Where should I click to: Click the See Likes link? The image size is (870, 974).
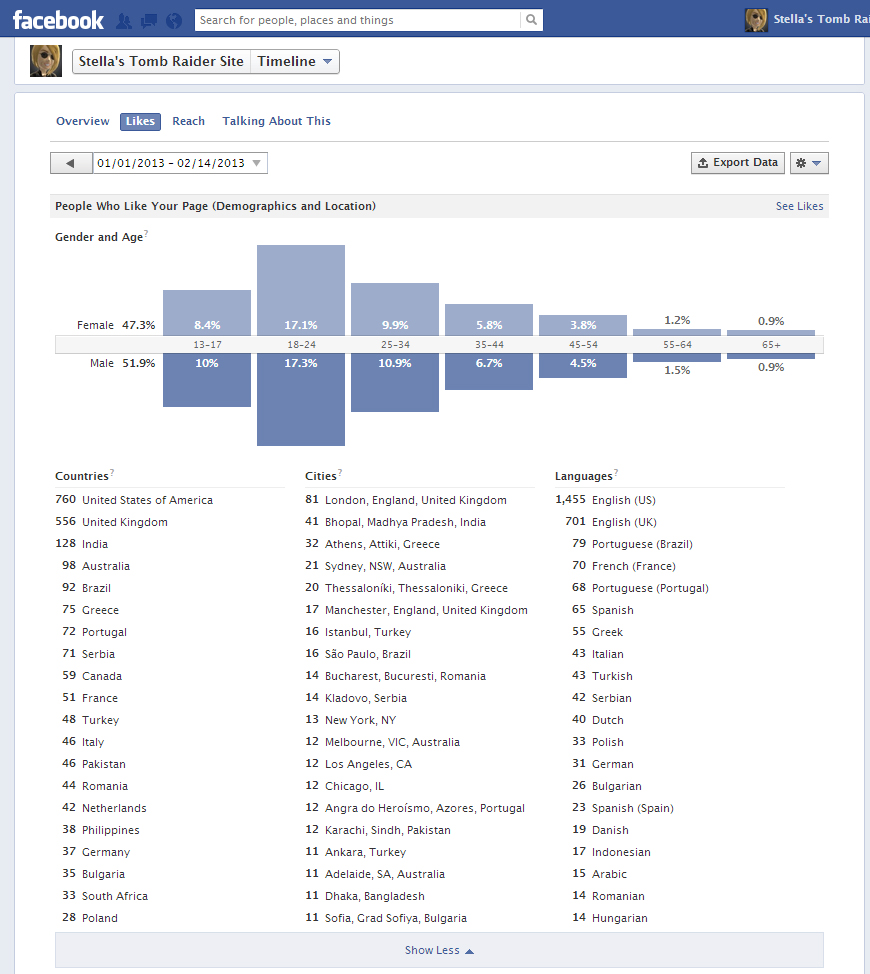pos(799,206)
